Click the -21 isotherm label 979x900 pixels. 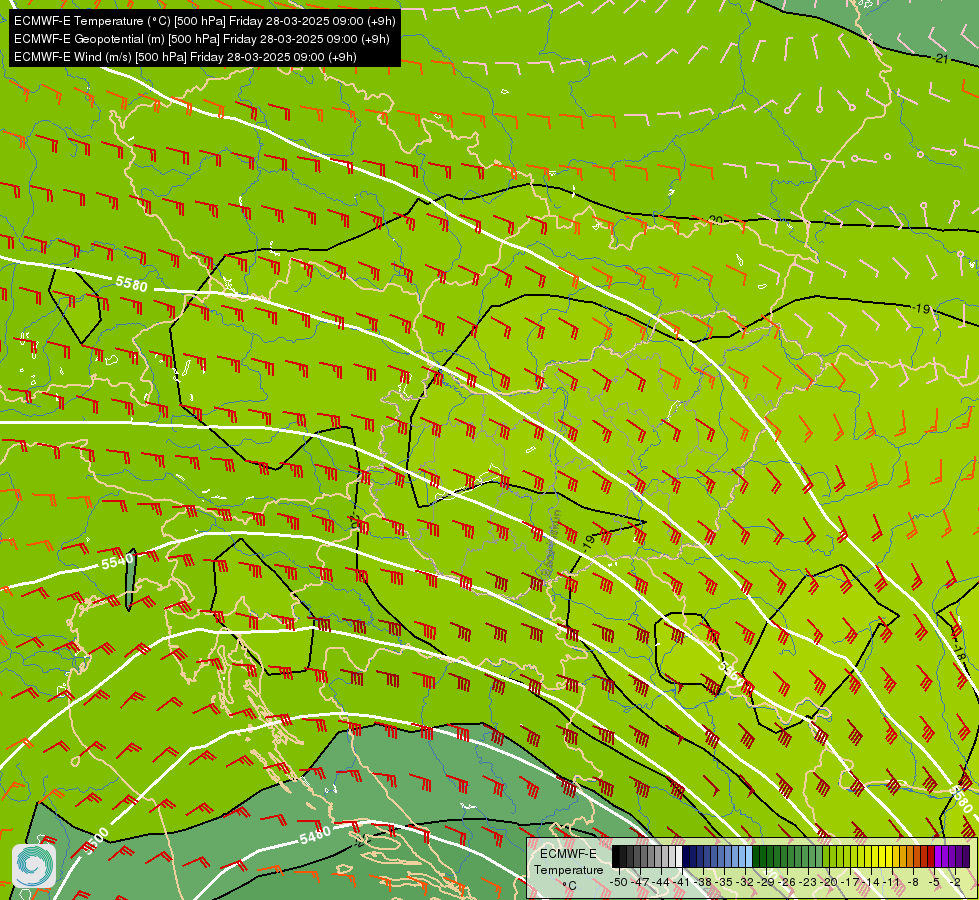coord(940,59)
